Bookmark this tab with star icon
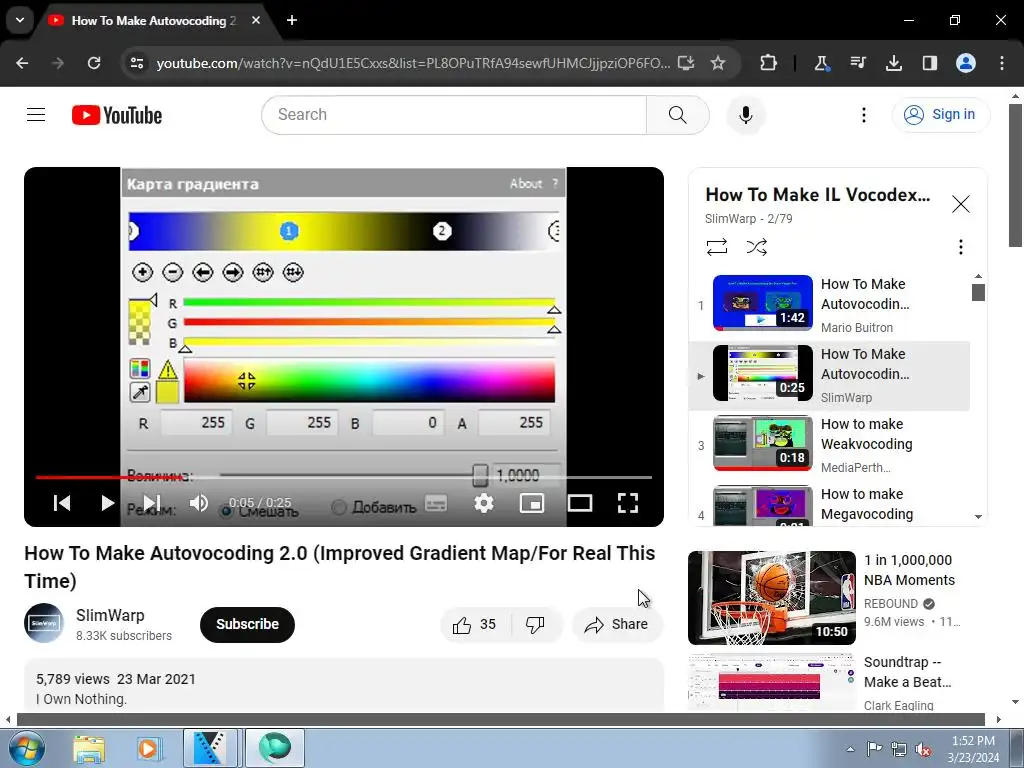This screenshot has height=768, width=1024. (x=718, y=63)
